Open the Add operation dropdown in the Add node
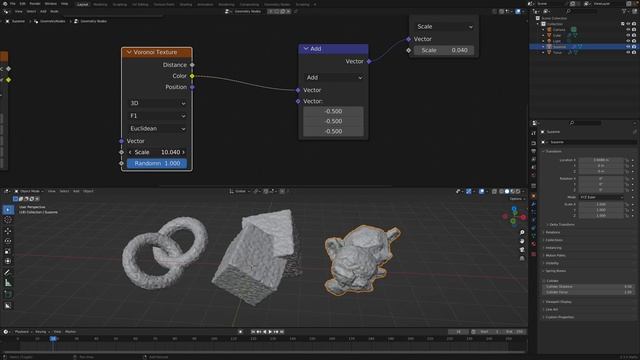 tap(333, 78)
